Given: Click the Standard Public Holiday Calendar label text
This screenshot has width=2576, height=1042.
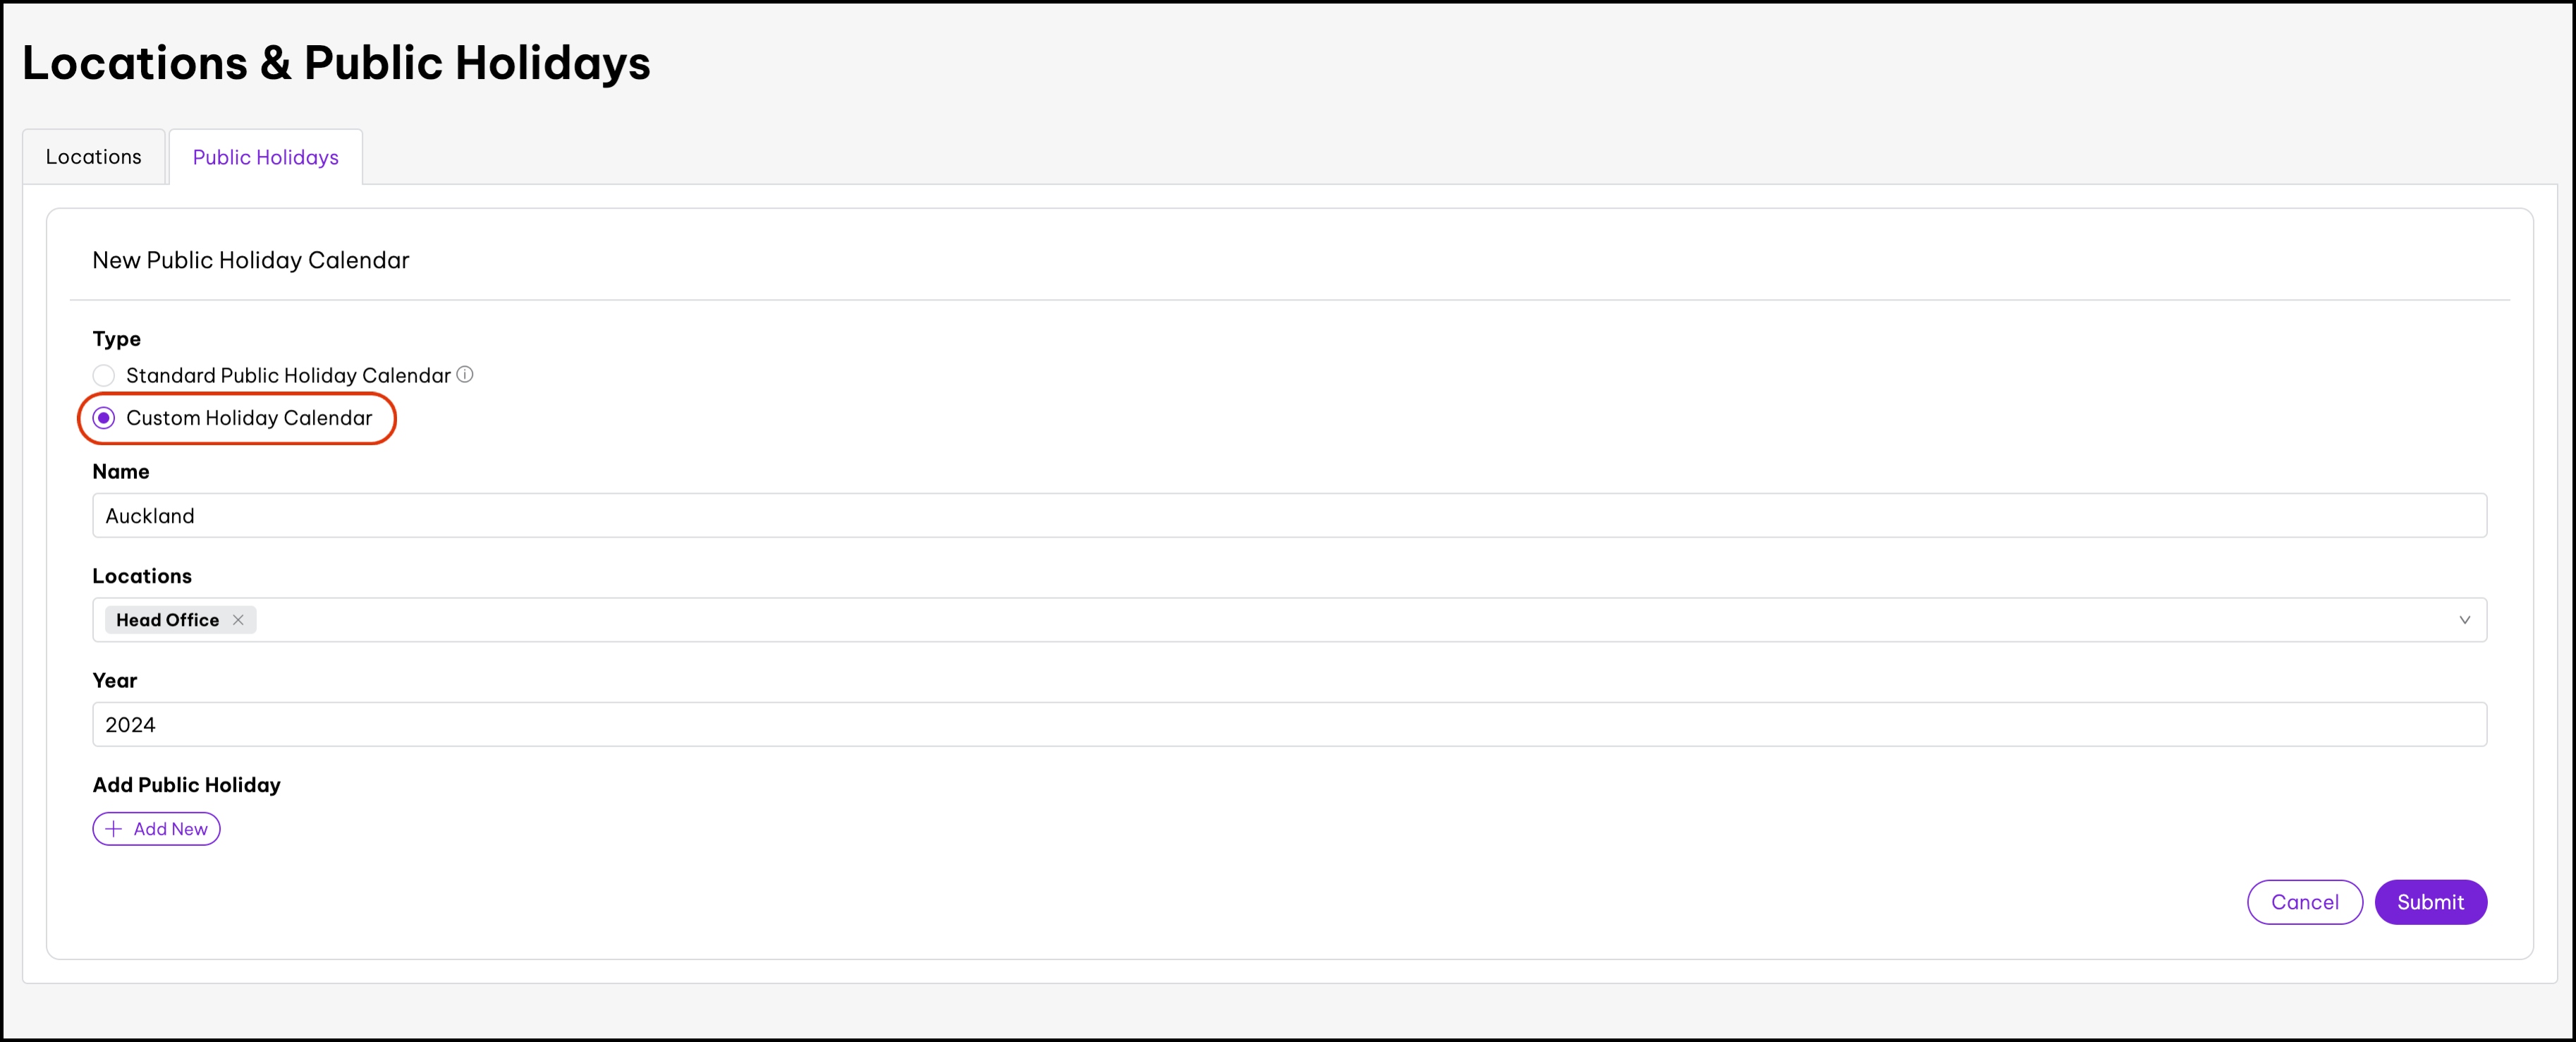Looking at the screenshot, I should [x=288, y=376].
